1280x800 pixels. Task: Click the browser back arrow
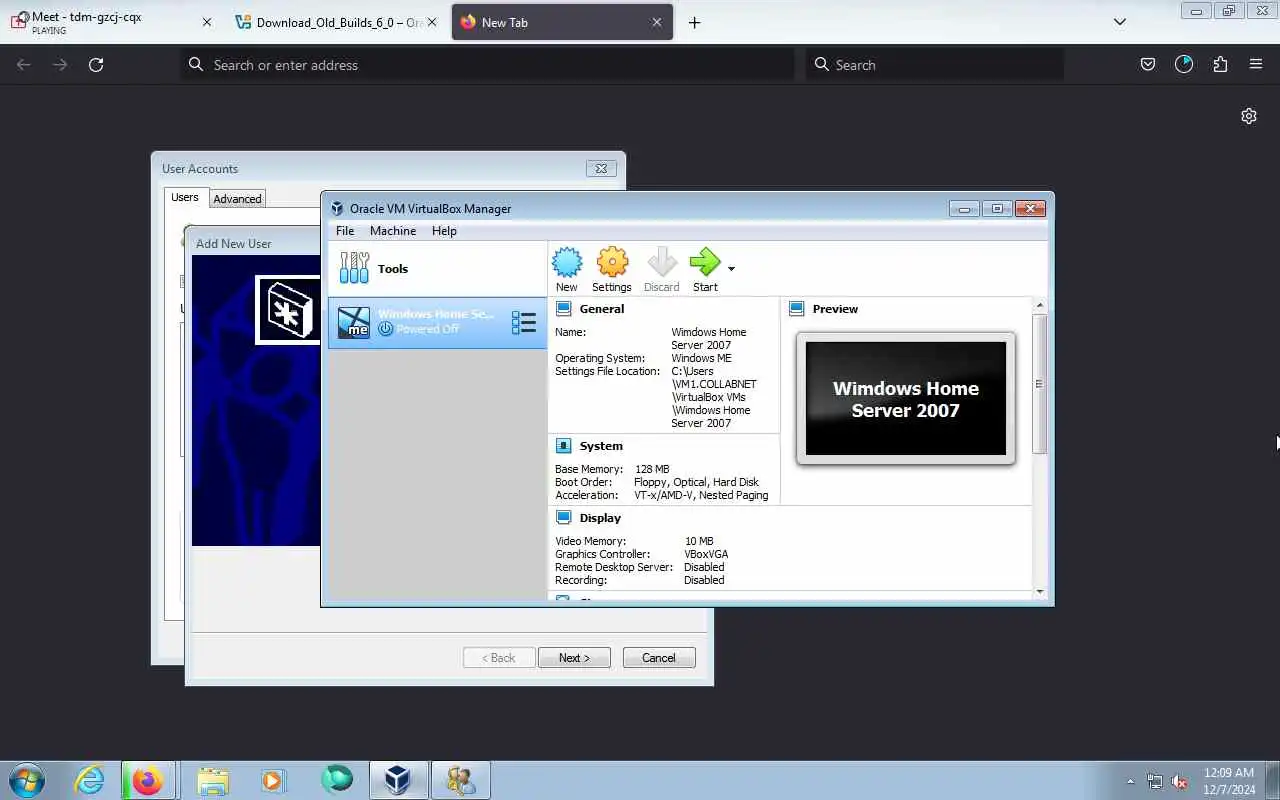[24, 64]
